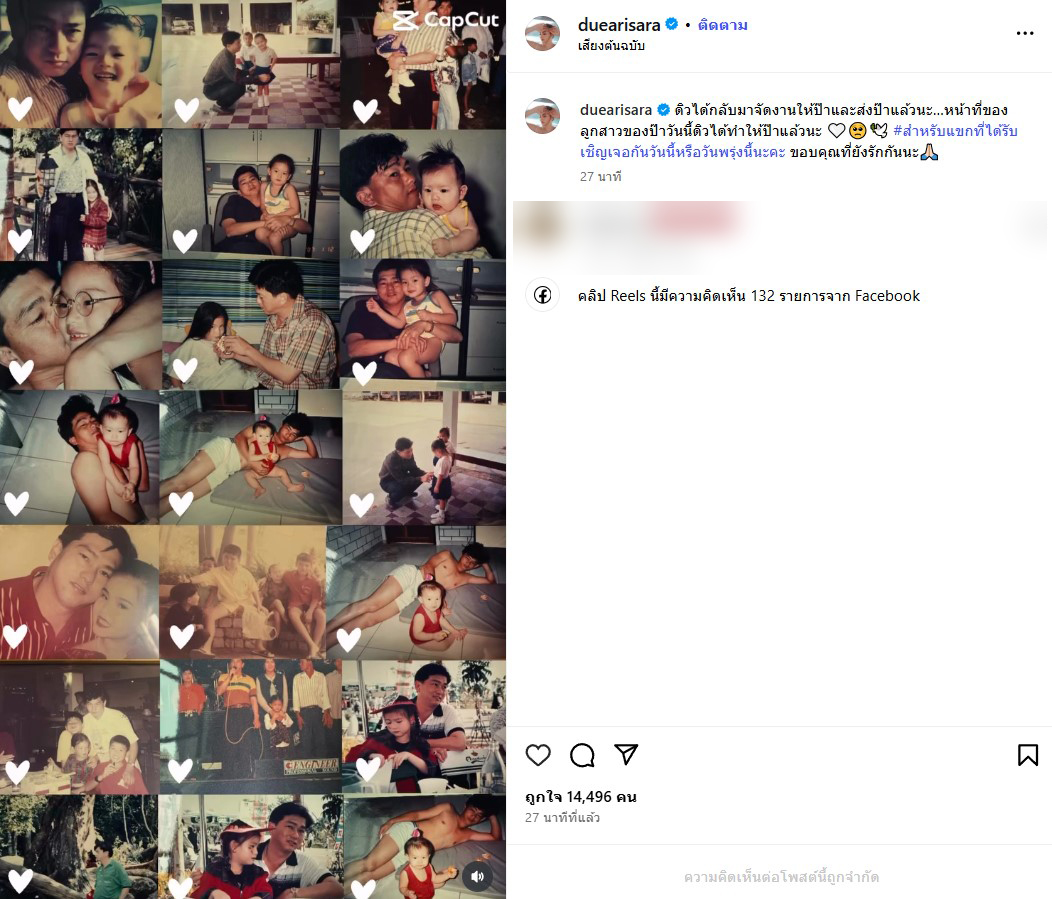Image resolution: width=1052 pixels, height=899 pixels.
Task: Click duearisara username in the caption
Action: (616, 109)
